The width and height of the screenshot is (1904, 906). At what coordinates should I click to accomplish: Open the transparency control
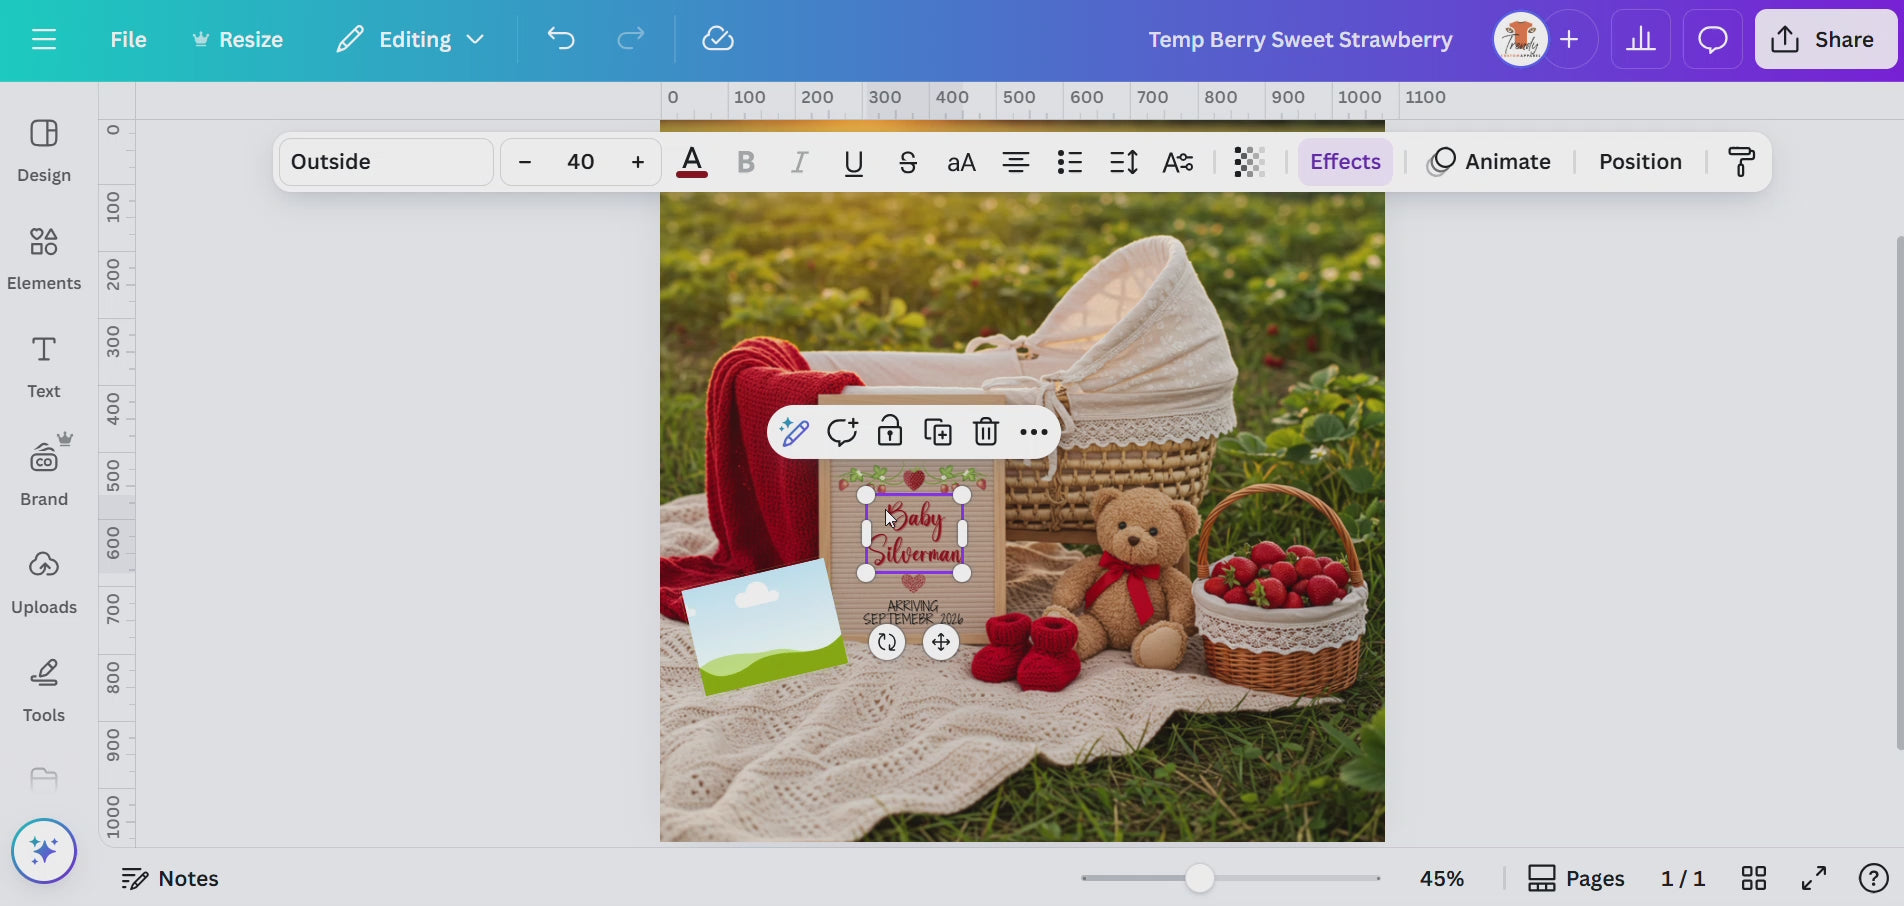point(1249,162)
